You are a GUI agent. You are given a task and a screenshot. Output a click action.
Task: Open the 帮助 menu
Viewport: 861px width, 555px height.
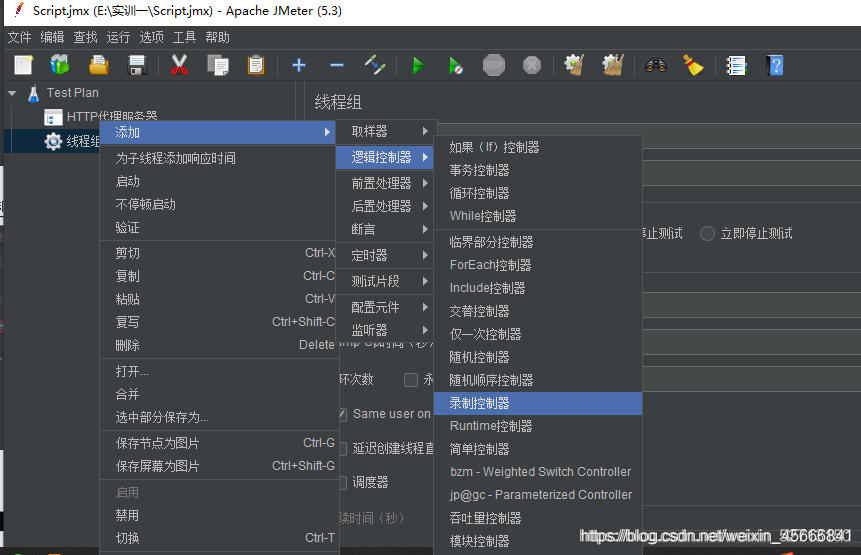[217, 37]
